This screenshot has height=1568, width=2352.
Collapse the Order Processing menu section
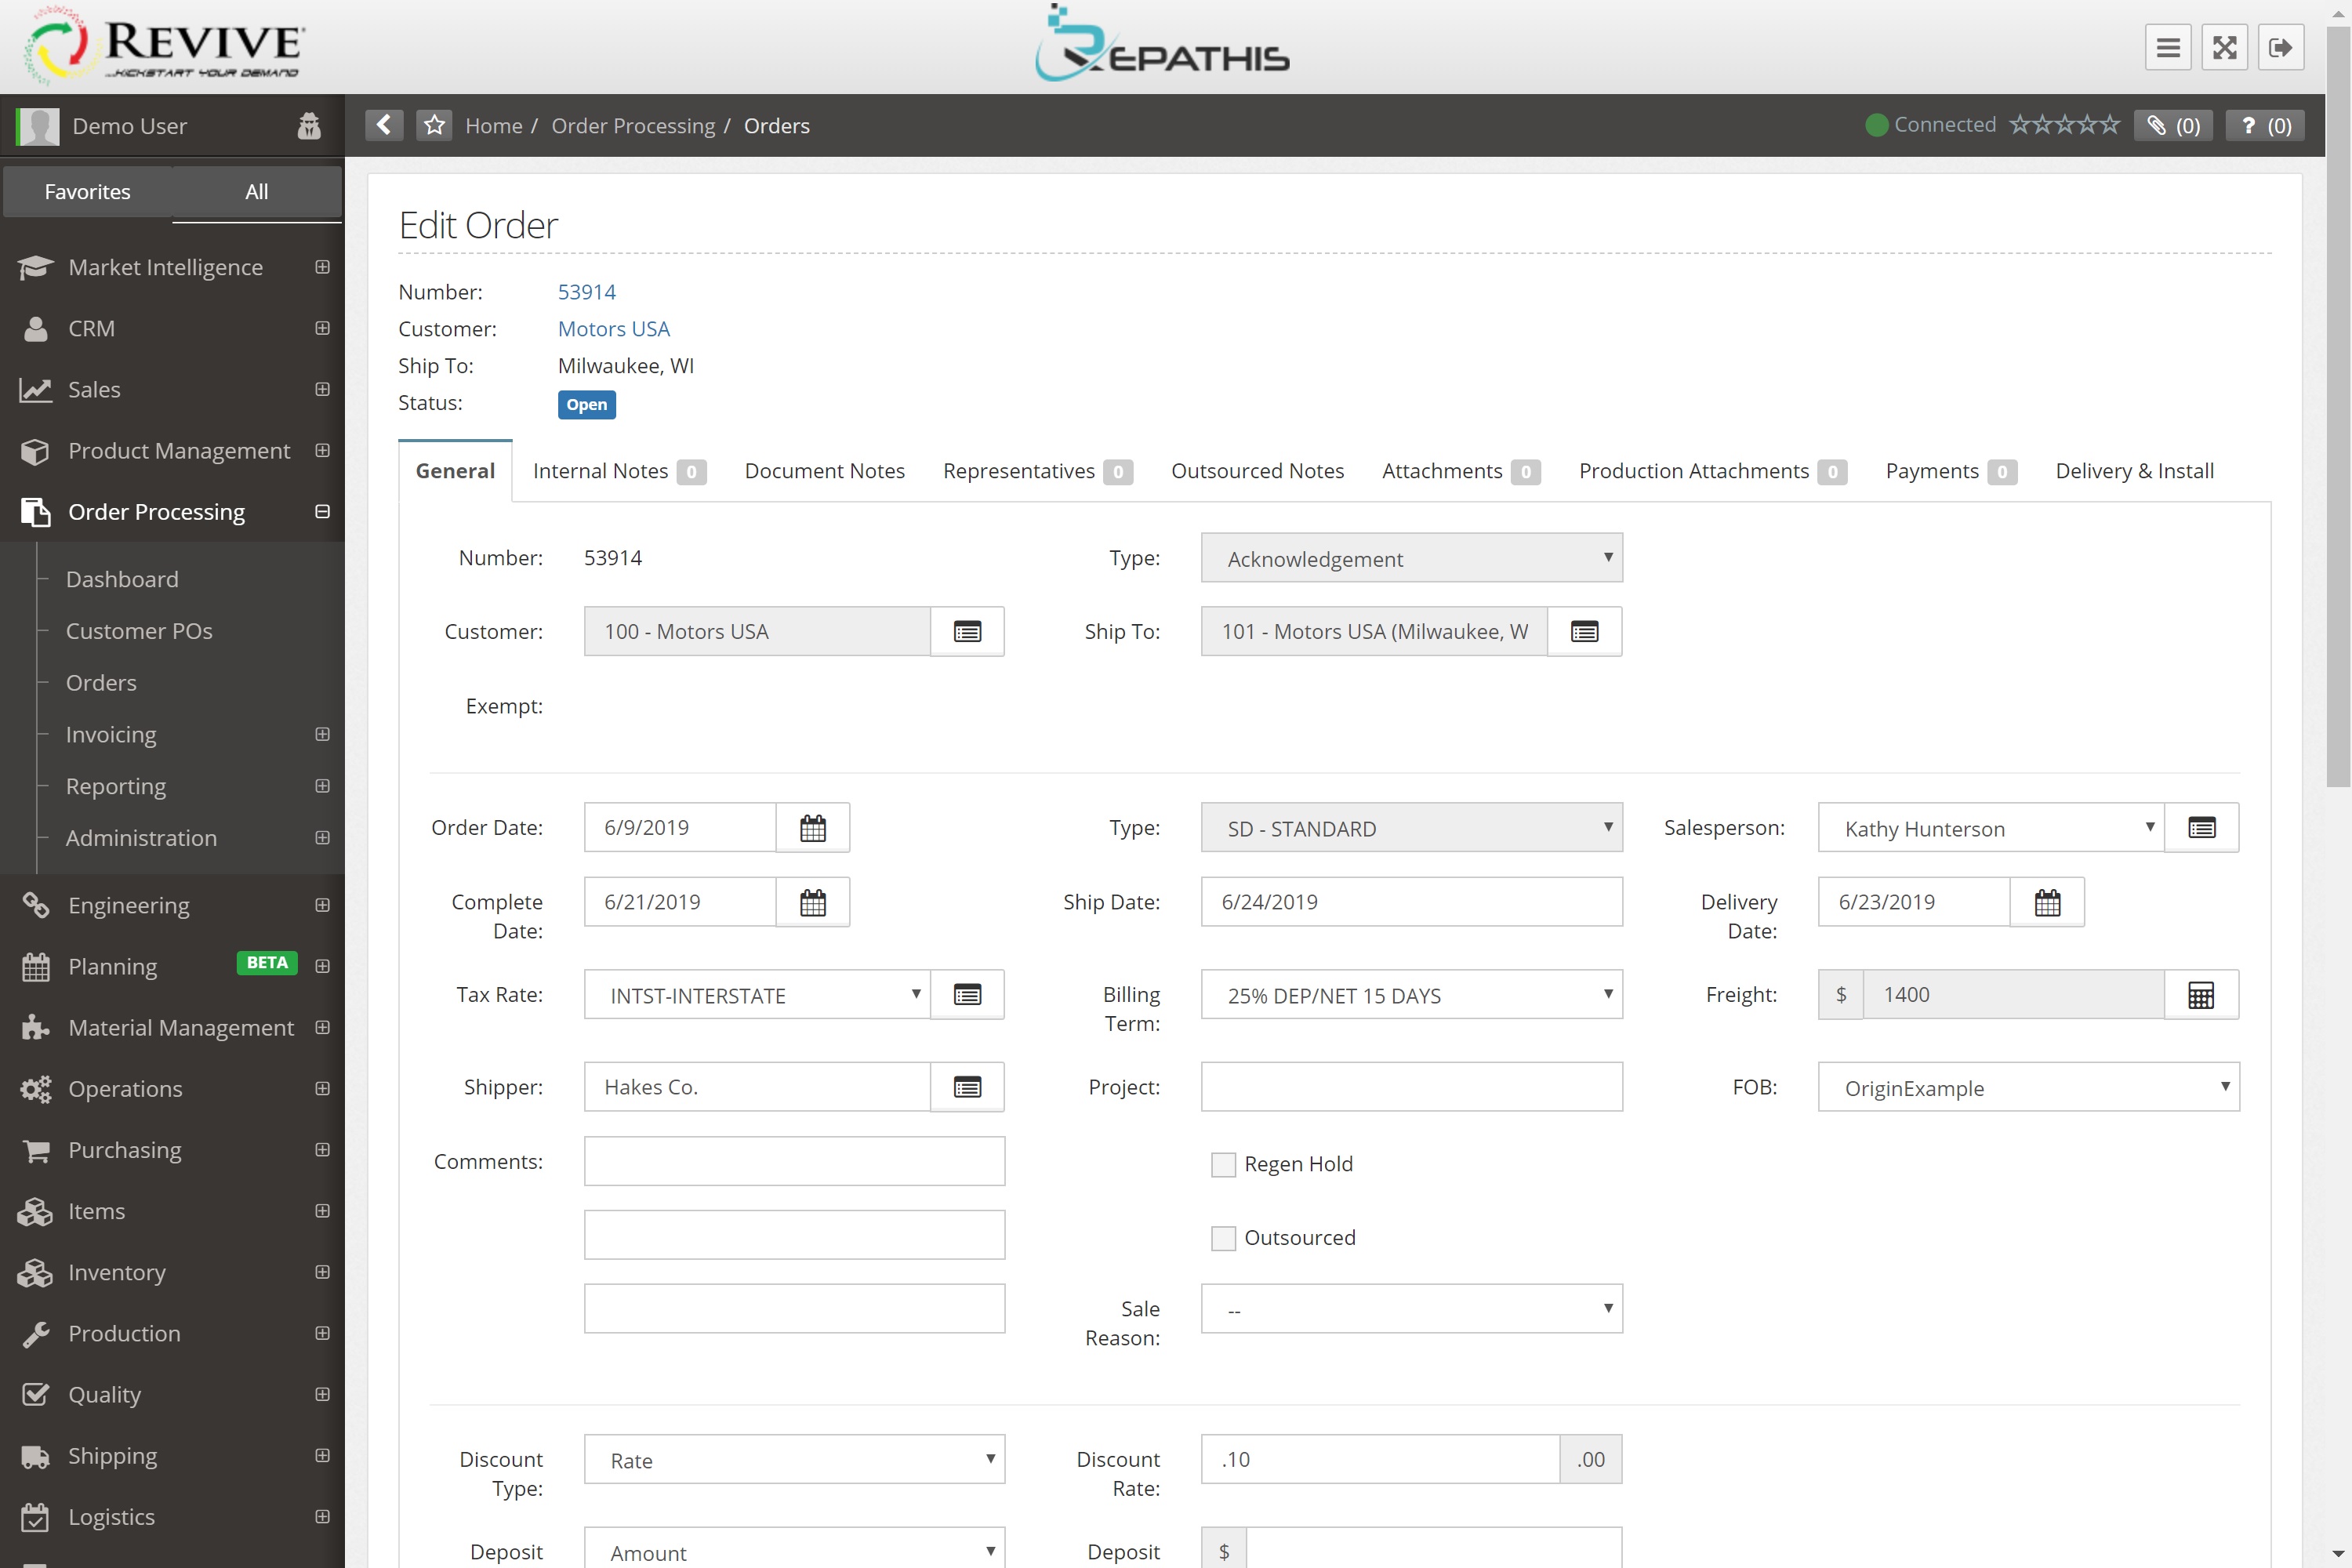322,512
